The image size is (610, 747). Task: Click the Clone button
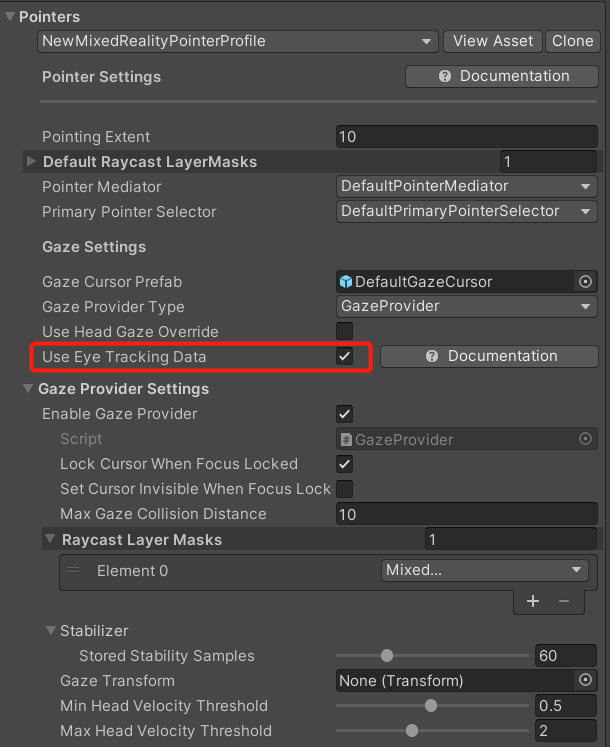[572, 41]
